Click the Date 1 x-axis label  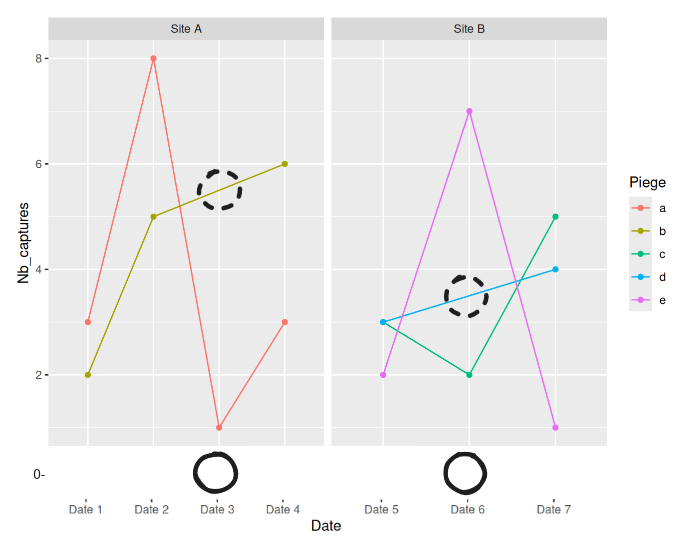86,510
